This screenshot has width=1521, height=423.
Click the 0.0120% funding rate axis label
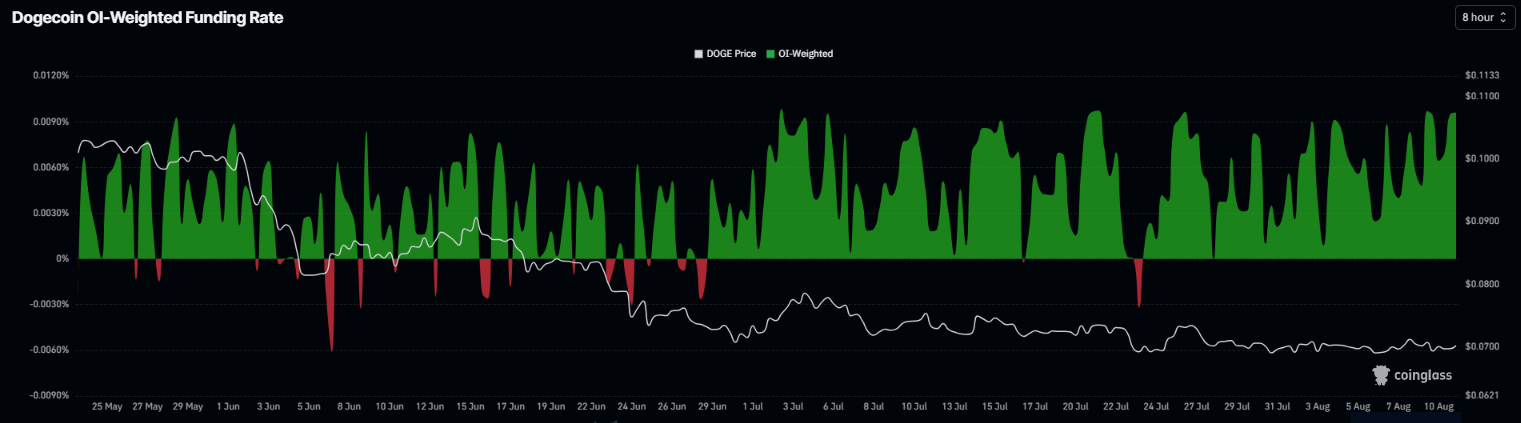click(x=49, y=76)
